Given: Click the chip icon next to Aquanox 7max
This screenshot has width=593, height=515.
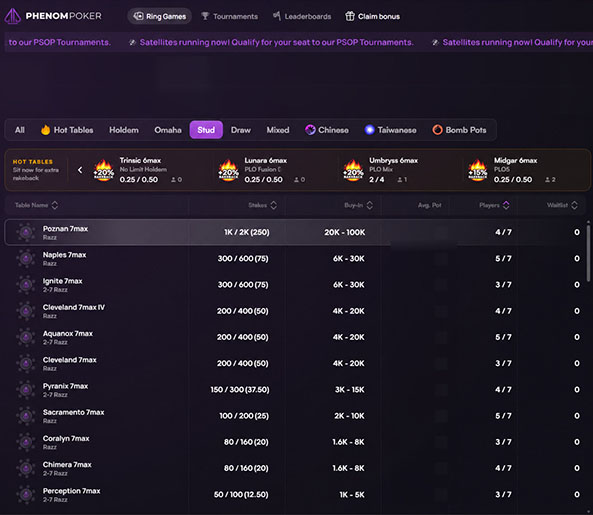Looking at the screenshot, I should pos(26,337).
